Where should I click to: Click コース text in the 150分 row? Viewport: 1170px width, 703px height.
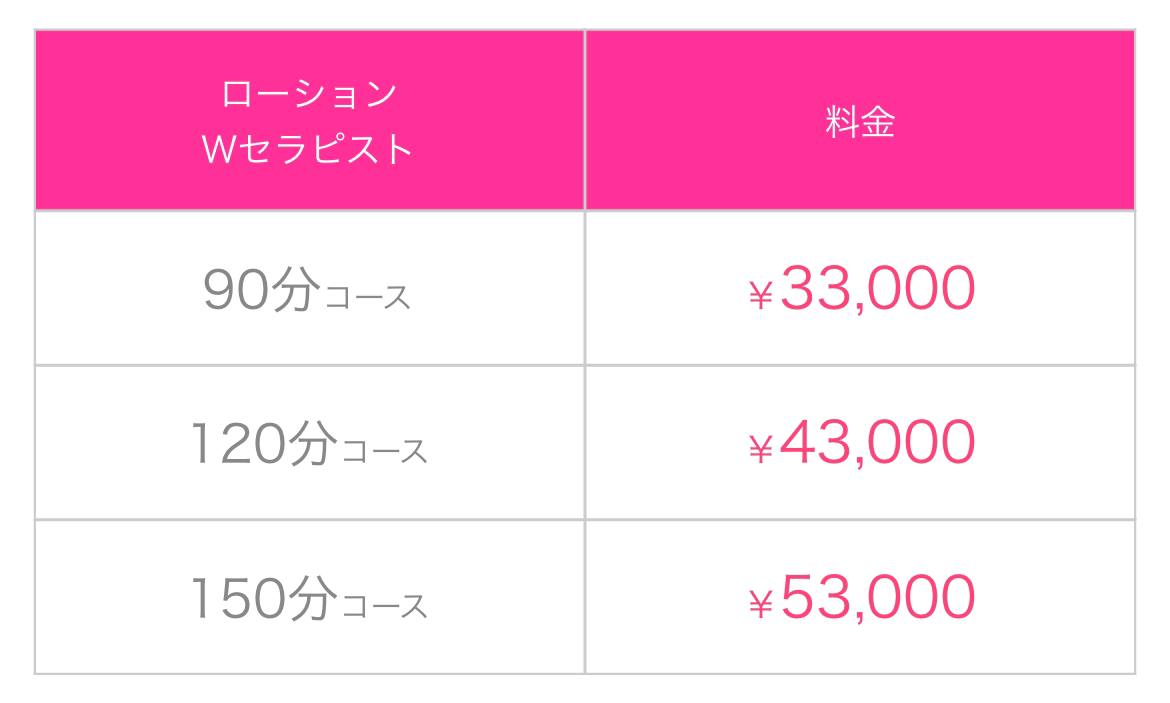click(384, 606)
